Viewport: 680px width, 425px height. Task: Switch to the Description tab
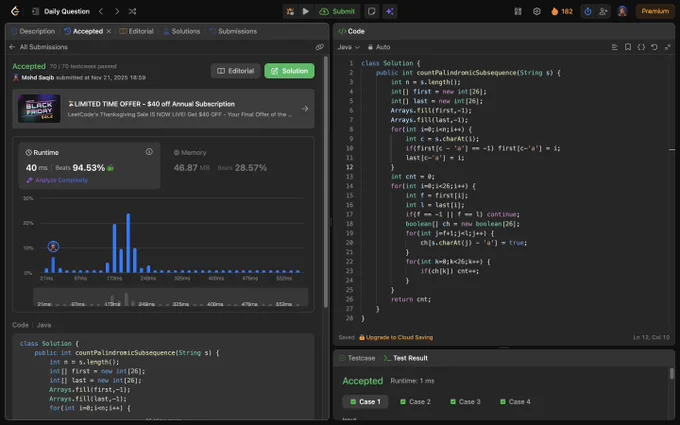[x=33, y=31]
